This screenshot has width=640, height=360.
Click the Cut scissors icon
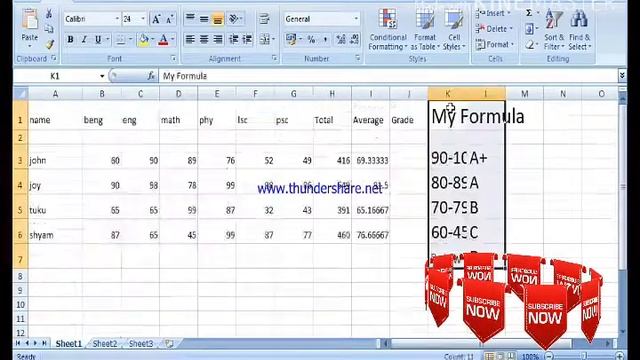pyautogui.click(x=49, y=13)
